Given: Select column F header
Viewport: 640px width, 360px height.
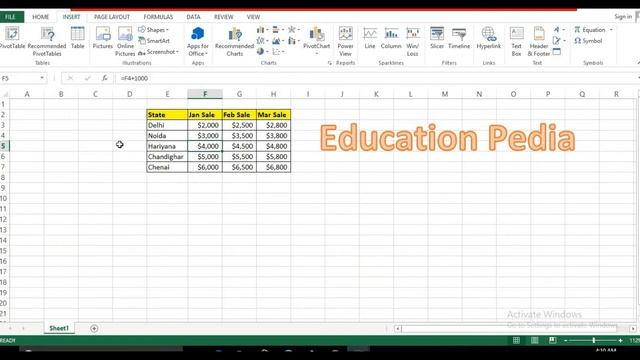Looking at the screenshot, I should pos(205,94).
